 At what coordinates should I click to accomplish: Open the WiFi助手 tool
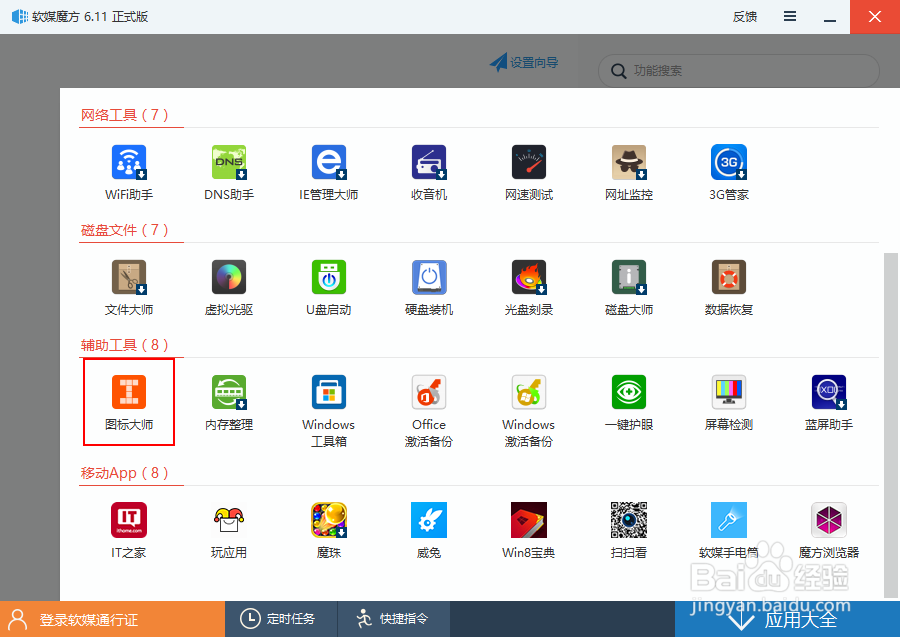coord(129,162)
